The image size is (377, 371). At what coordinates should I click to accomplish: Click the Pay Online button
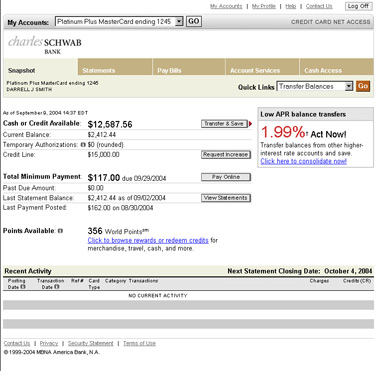click(226, 177)
